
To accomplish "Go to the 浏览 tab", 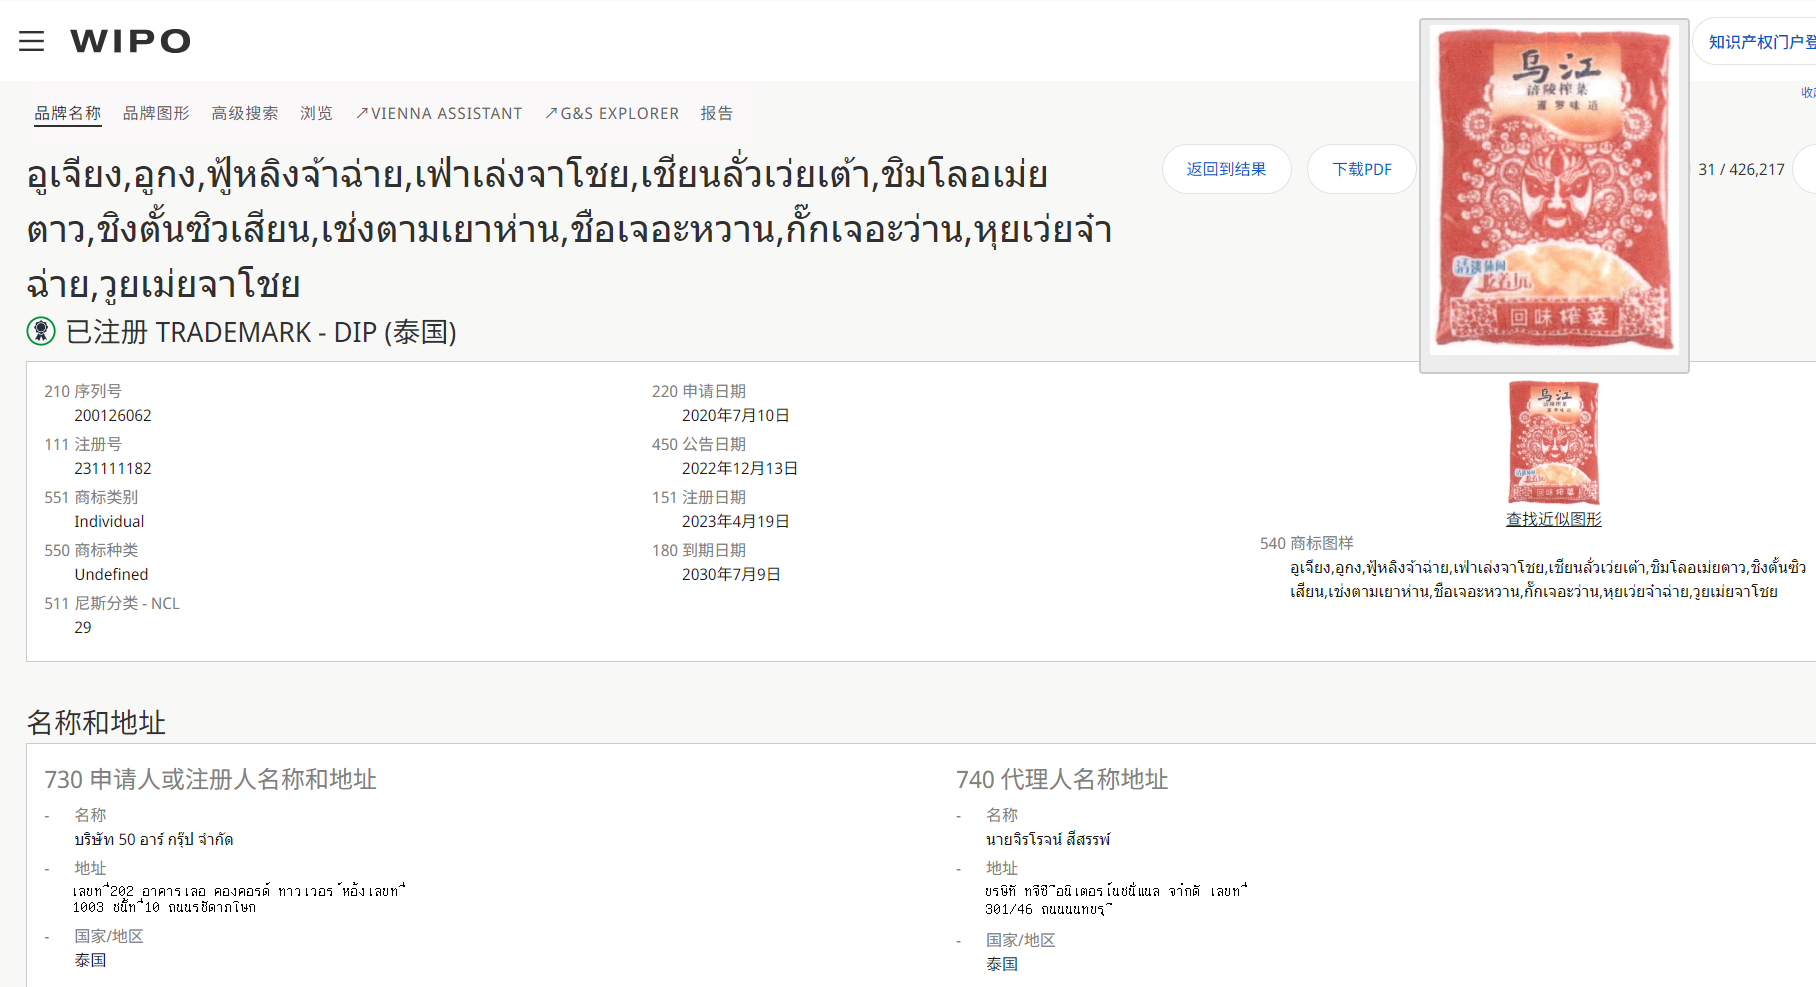I will (316, 113).
